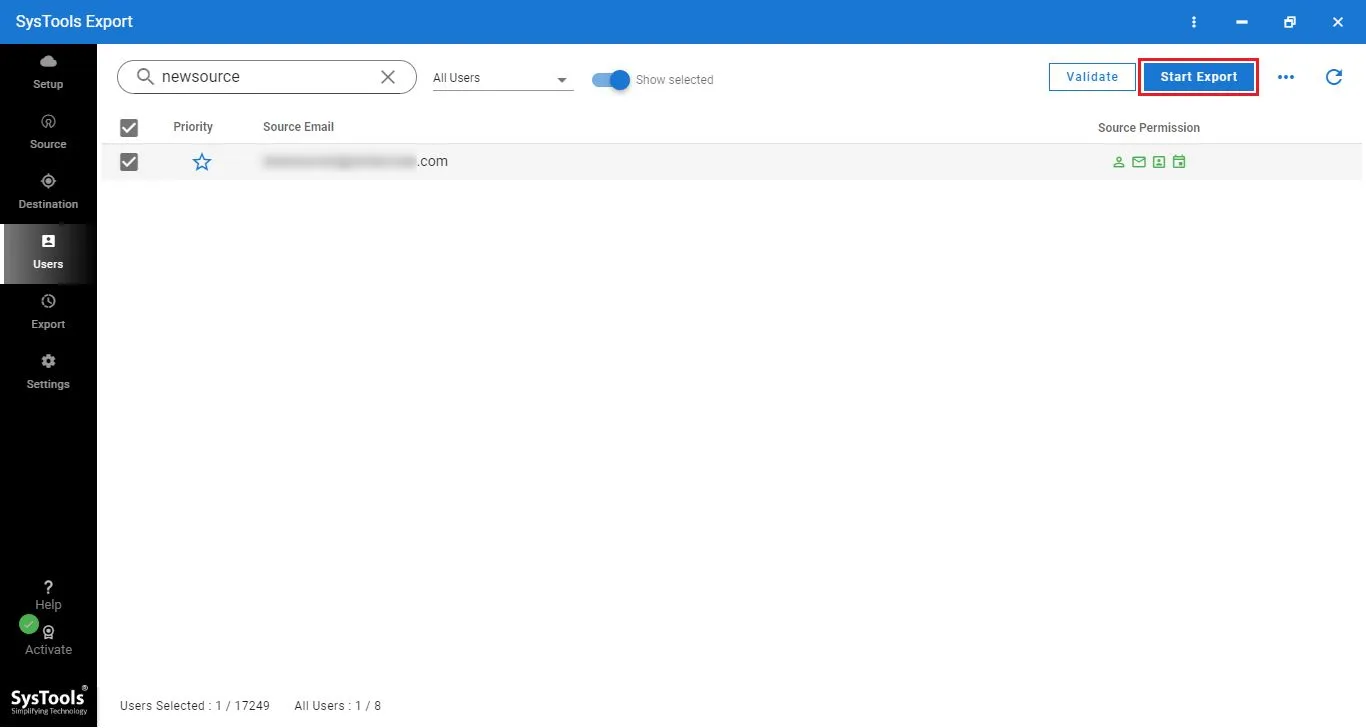Expand the All Users dropdown
The height and width of the screenshot is (728, 1366).
click(x=503, y=78)
